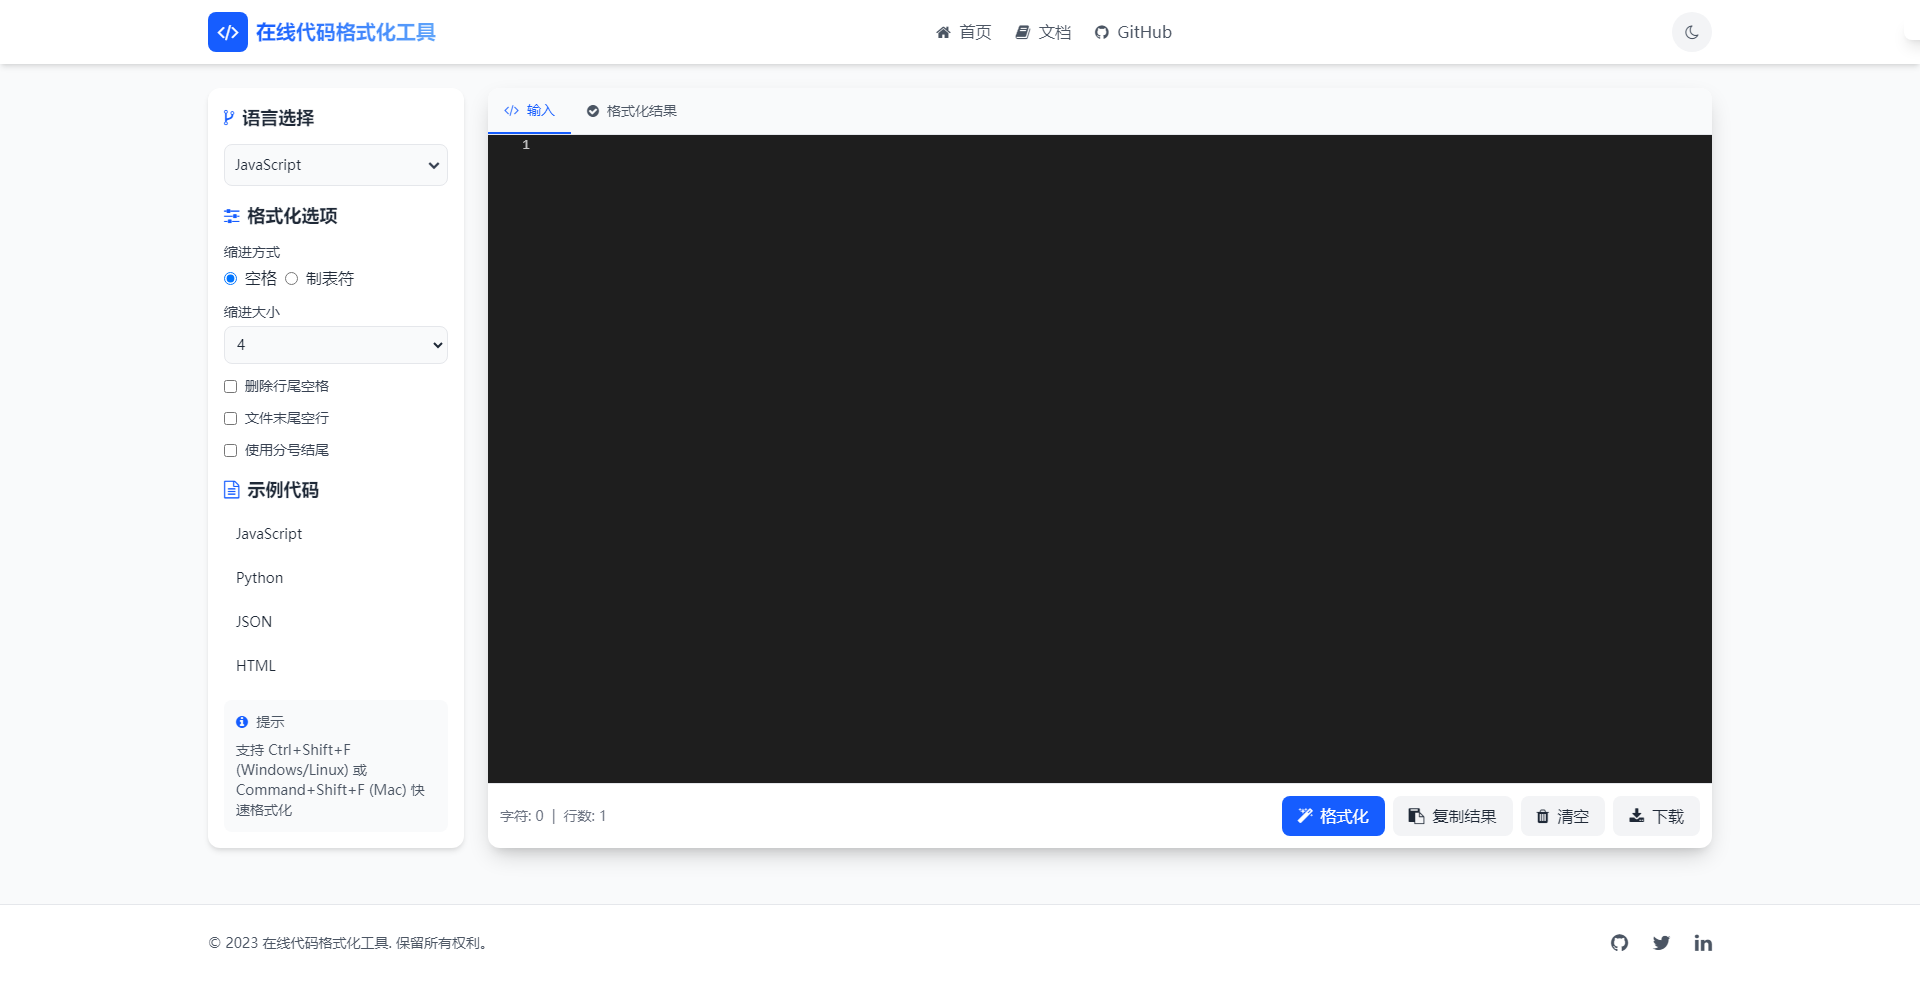
Task: Click line number 1 in editor gutter
Action: (x=526, y=145)
